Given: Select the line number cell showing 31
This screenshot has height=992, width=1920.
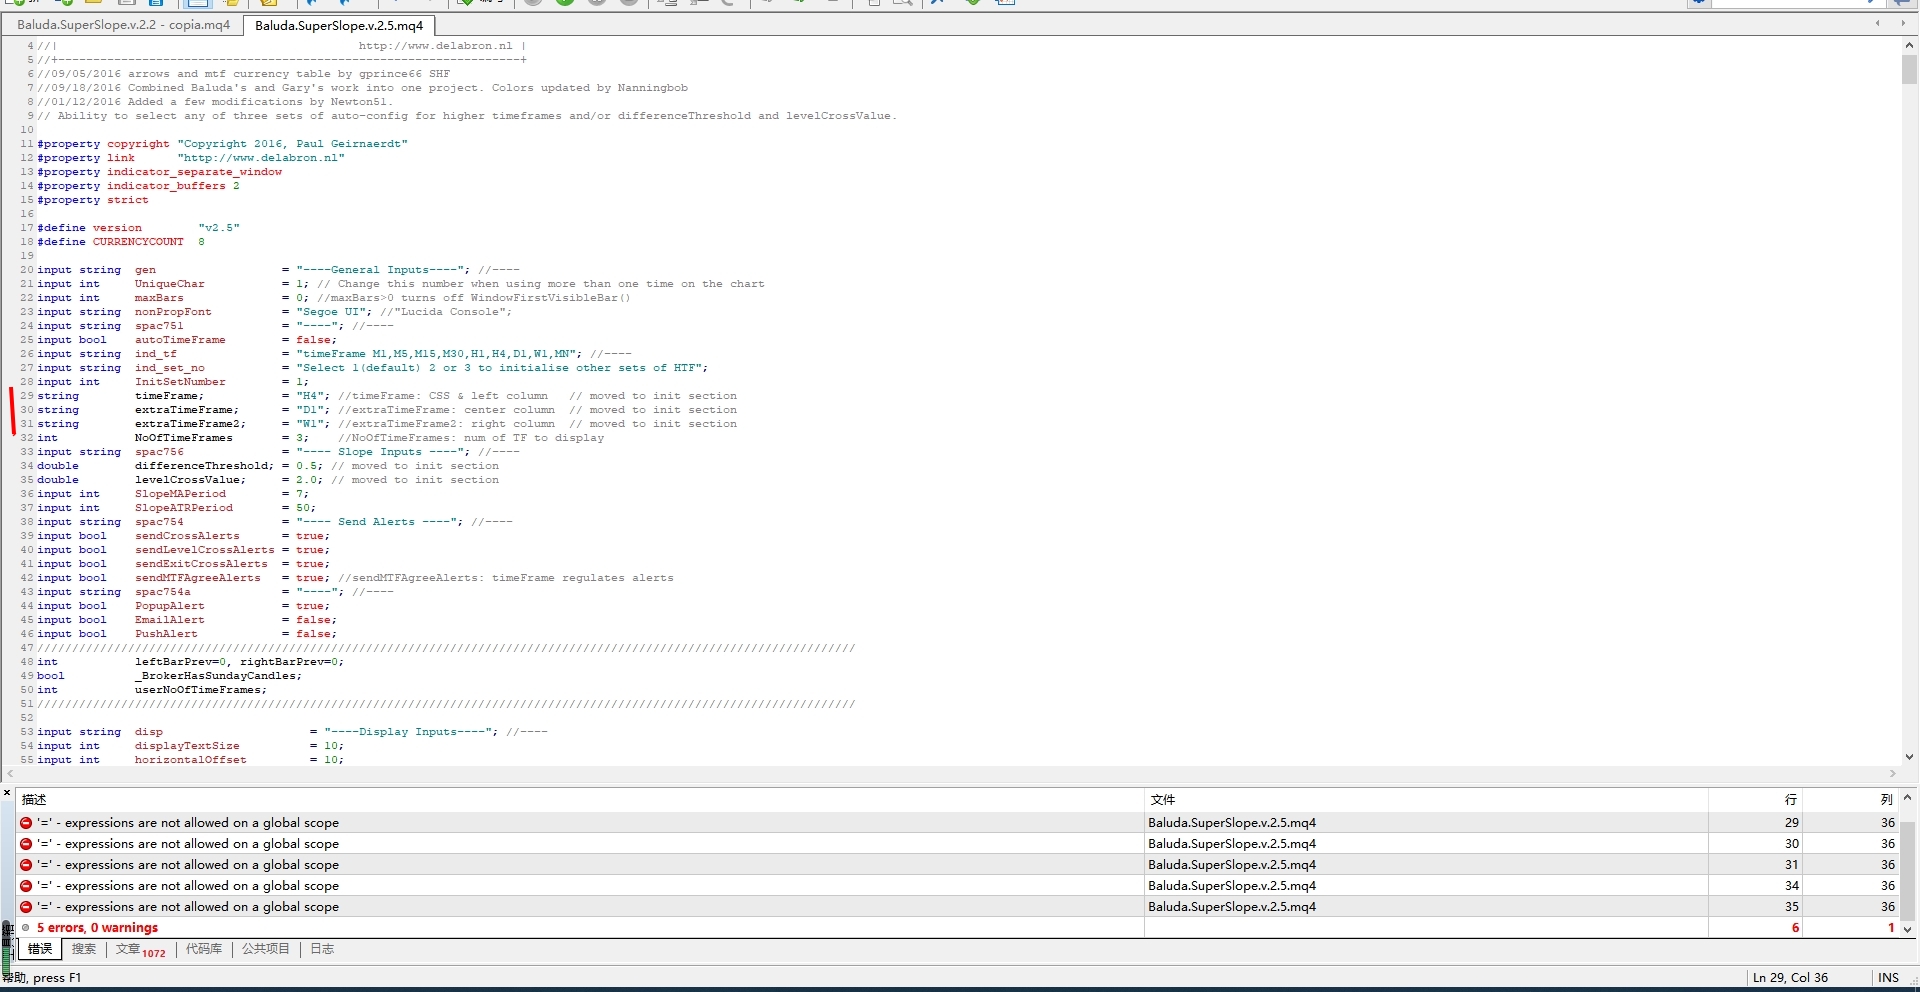Looking at the screenshot, I should point(1755,865).
